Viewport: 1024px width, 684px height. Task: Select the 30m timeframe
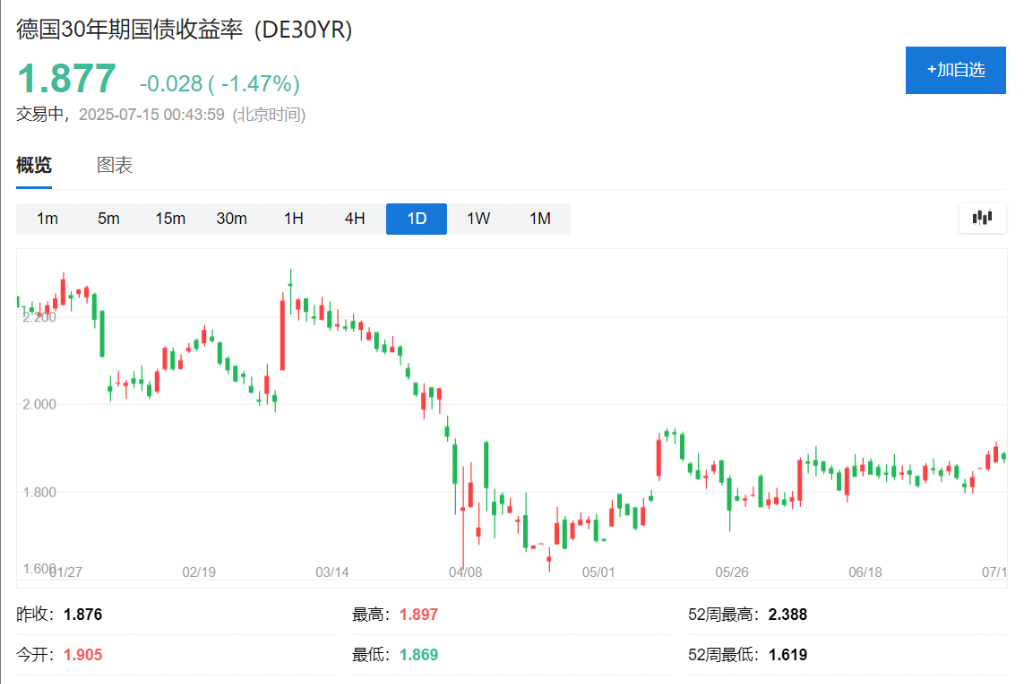point(231,218)
